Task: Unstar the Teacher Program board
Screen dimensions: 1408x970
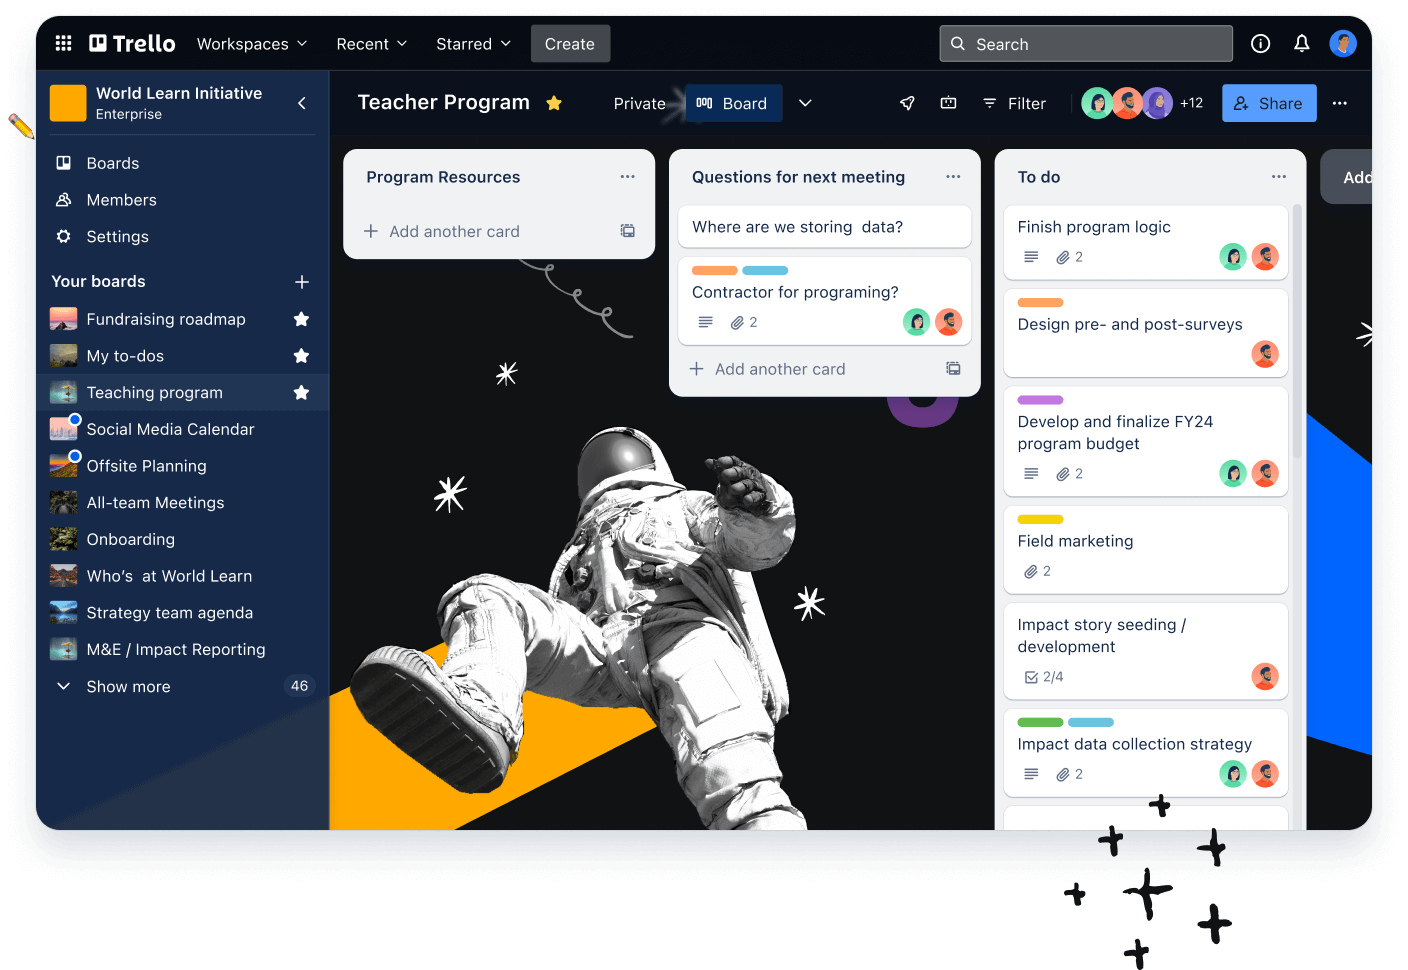Action: pos(554,103)
